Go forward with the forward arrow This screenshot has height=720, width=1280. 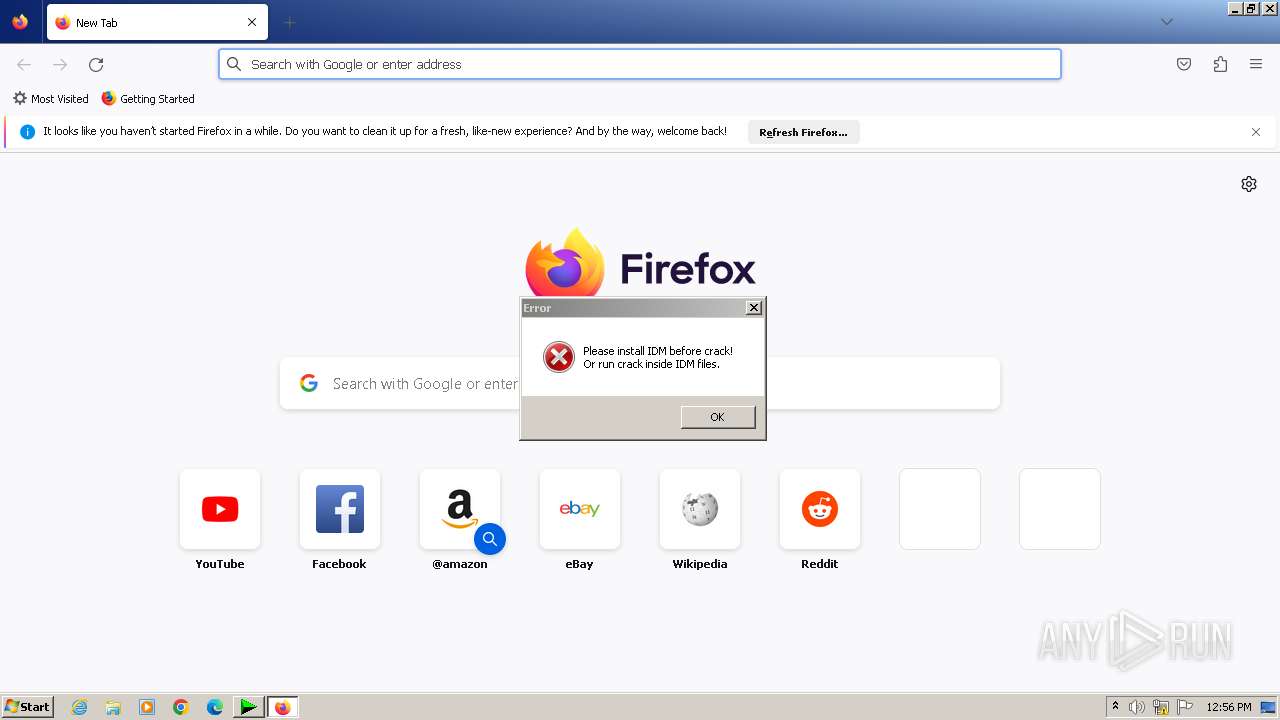(x=60, y=64)
